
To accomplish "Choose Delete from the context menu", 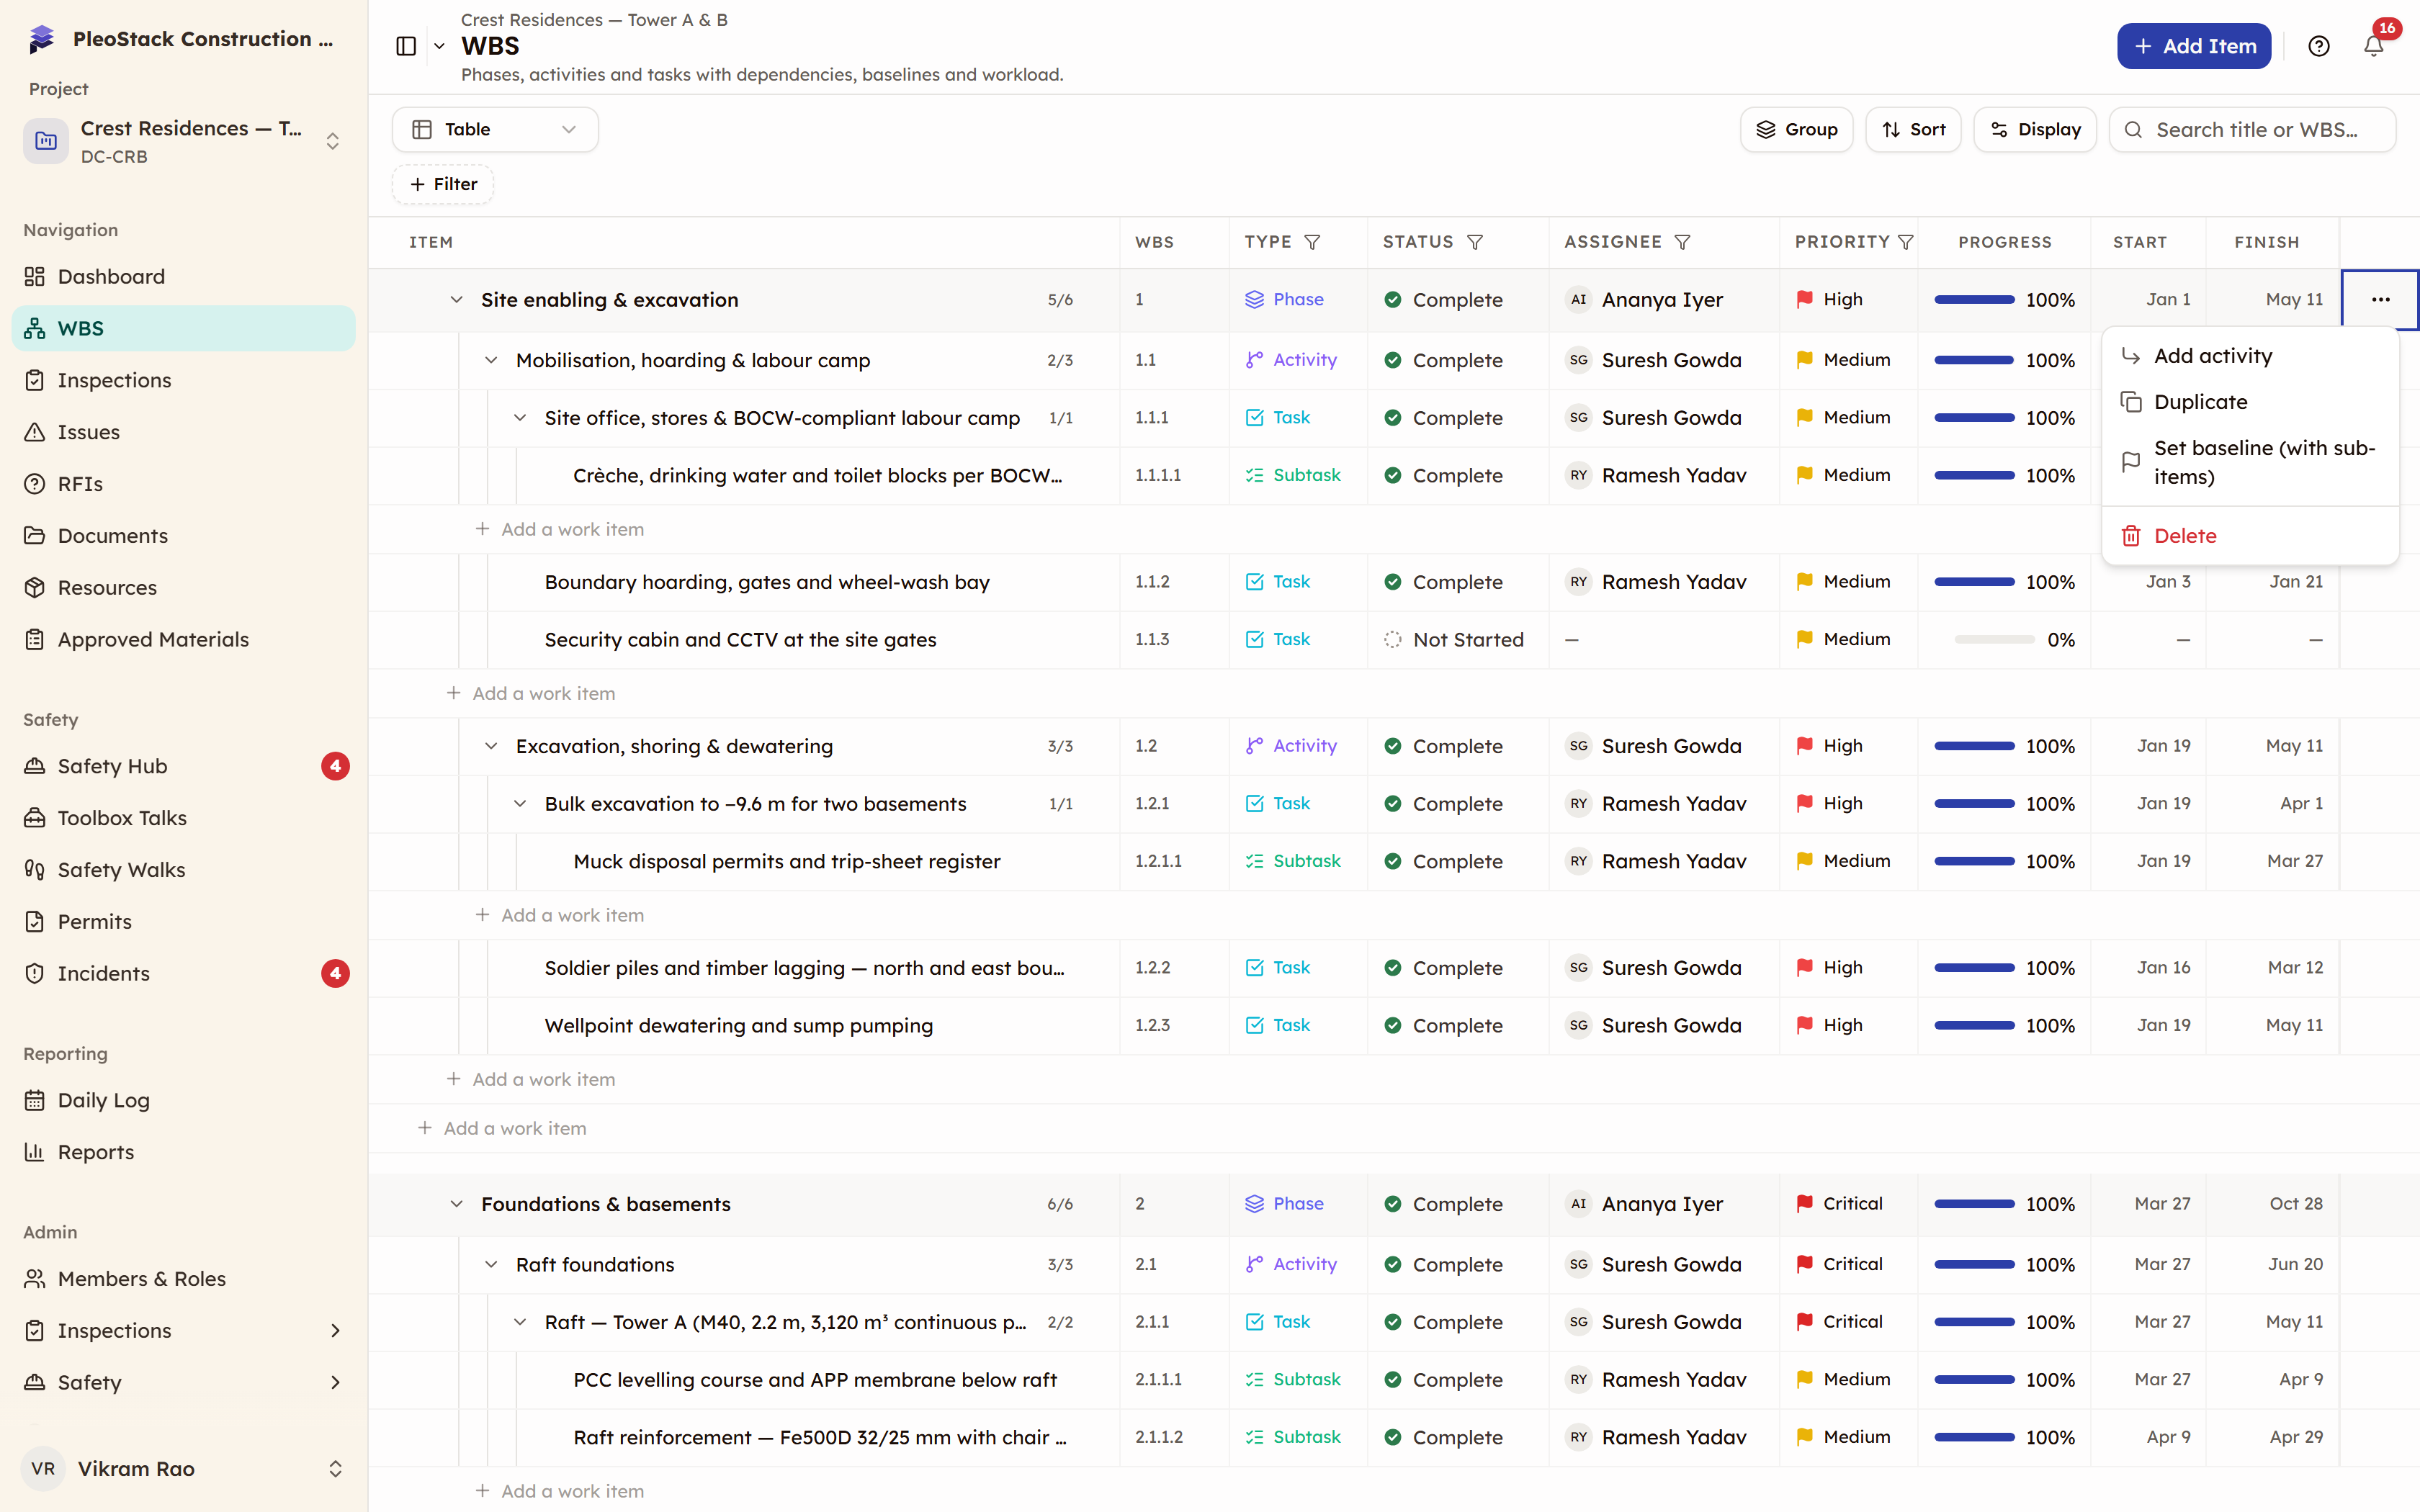I will click(2250, 536).
